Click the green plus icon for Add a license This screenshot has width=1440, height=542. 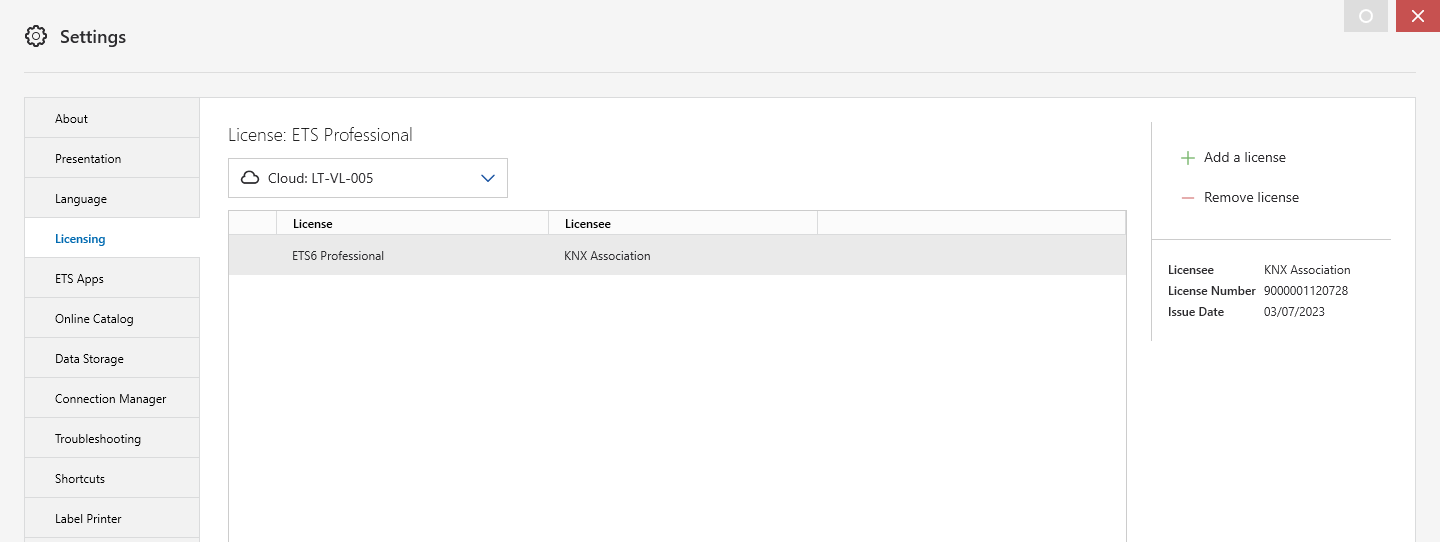pos(1188,158)
